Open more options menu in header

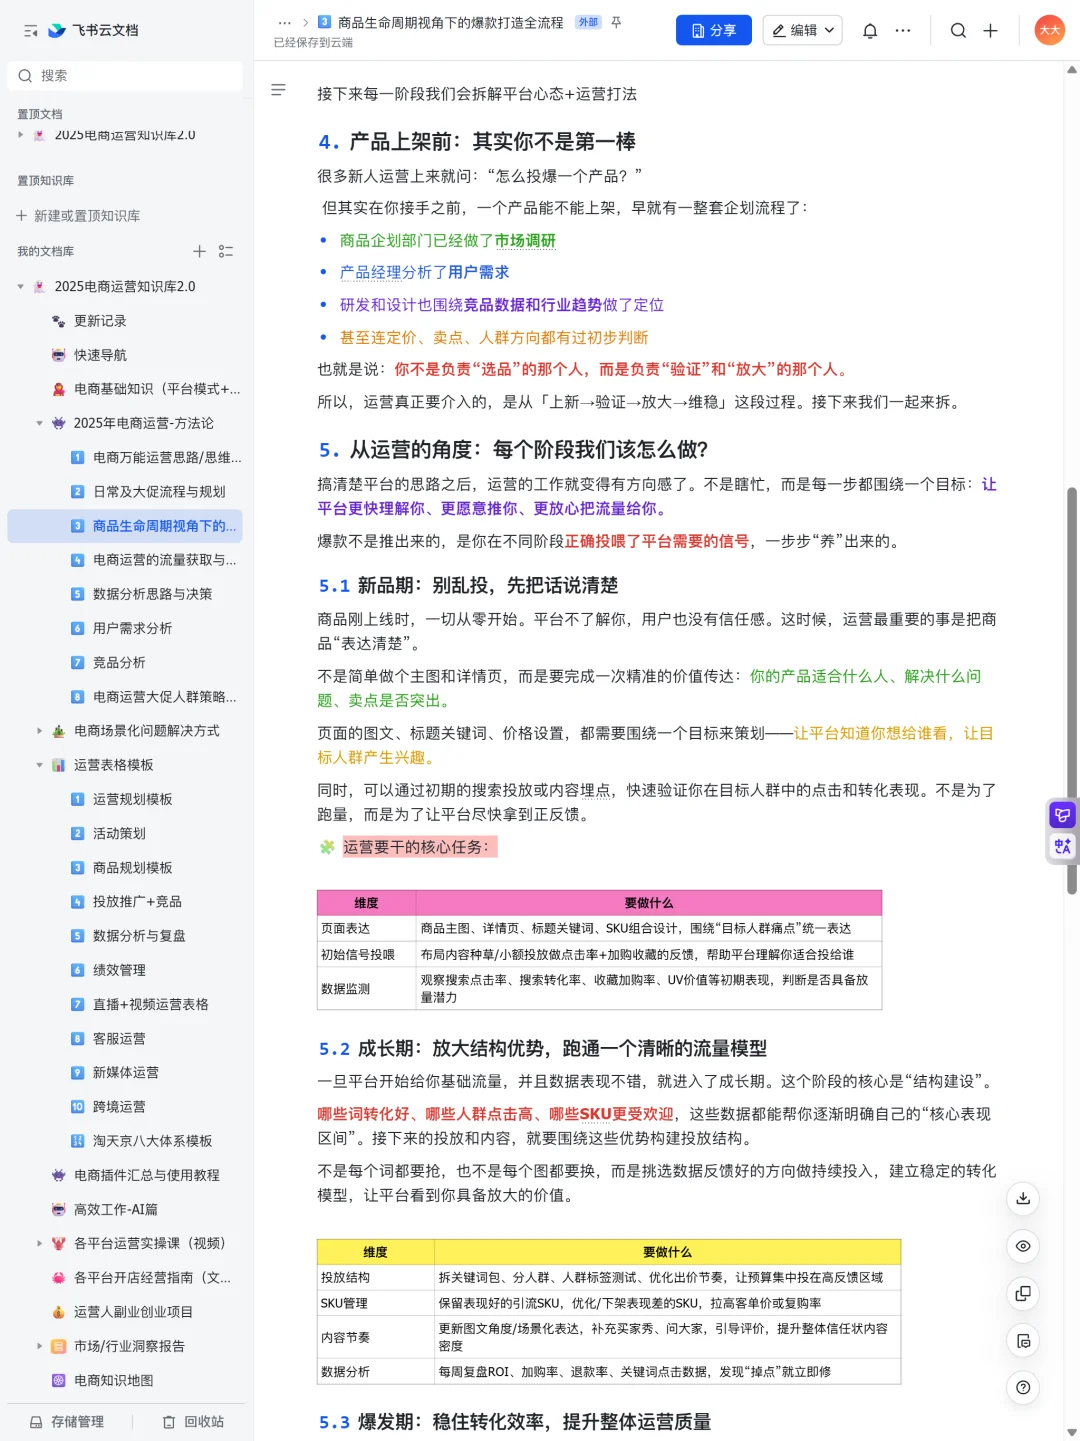[903, 31]
